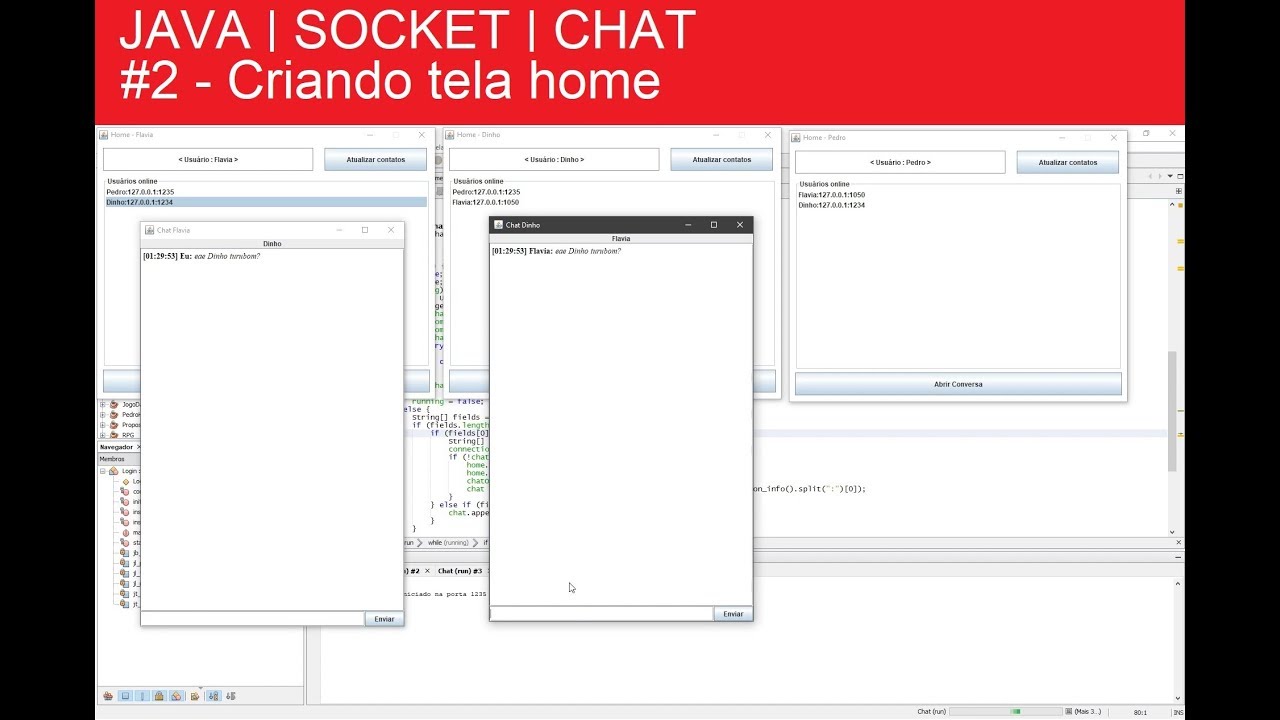Click the Dinho header in Chat Flavia window
This screenshot has height=720, width=1280.
[x=272, y=243]
